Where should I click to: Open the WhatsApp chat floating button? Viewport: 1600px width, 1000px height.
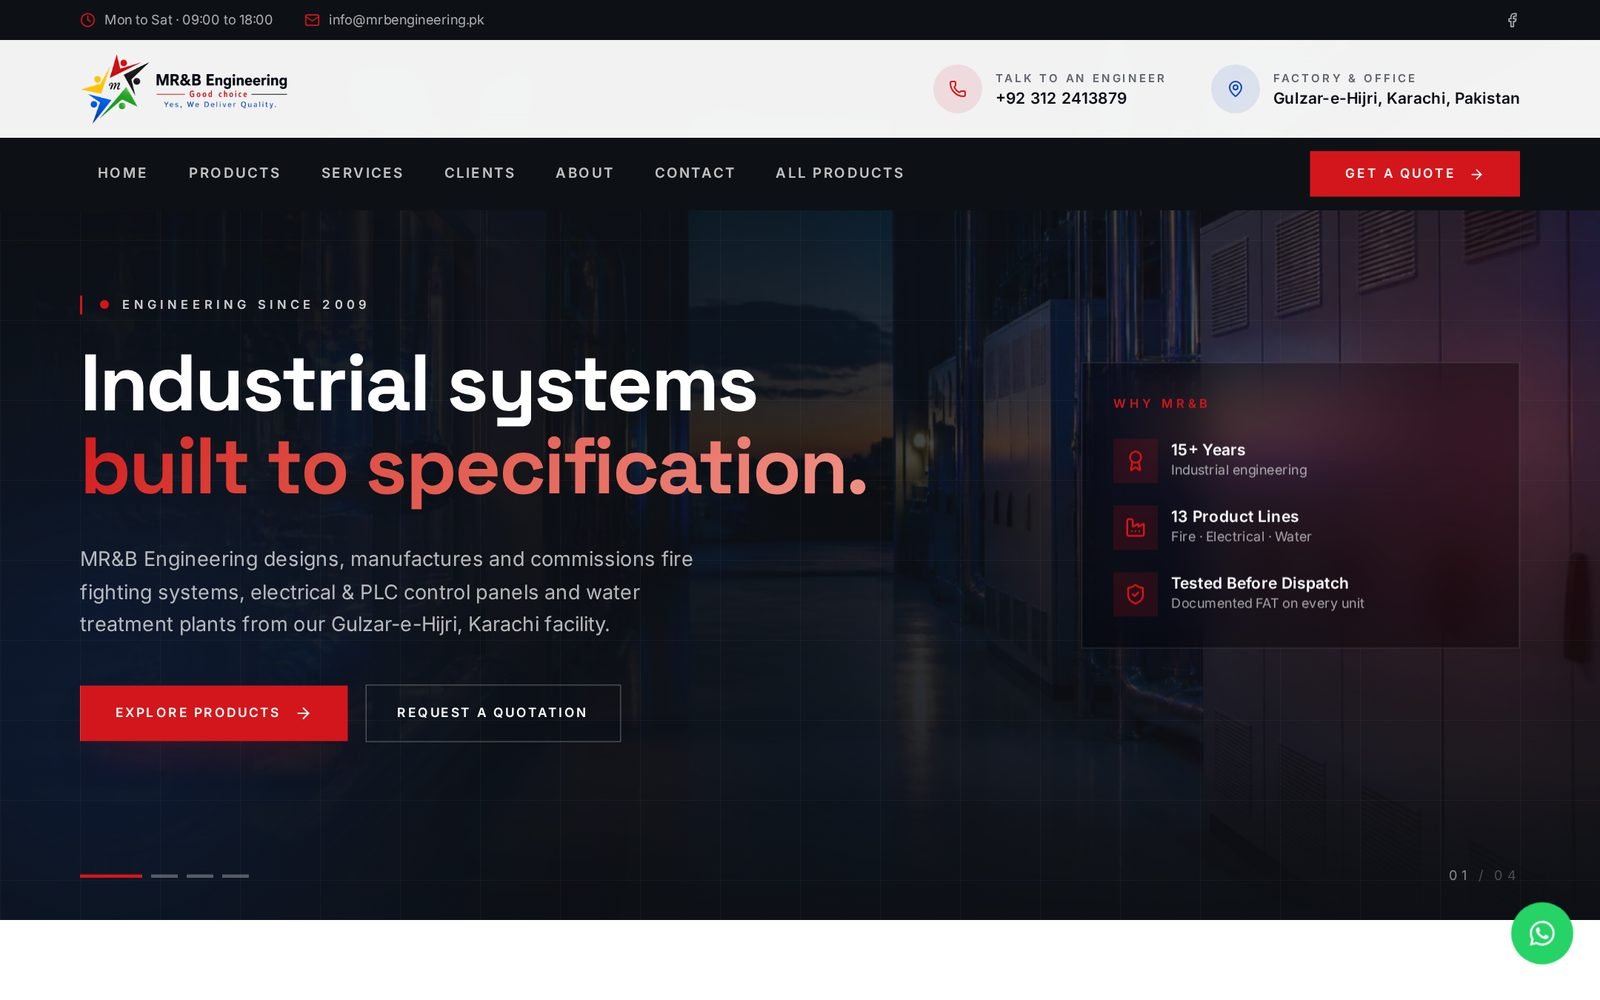point(1541,933)
